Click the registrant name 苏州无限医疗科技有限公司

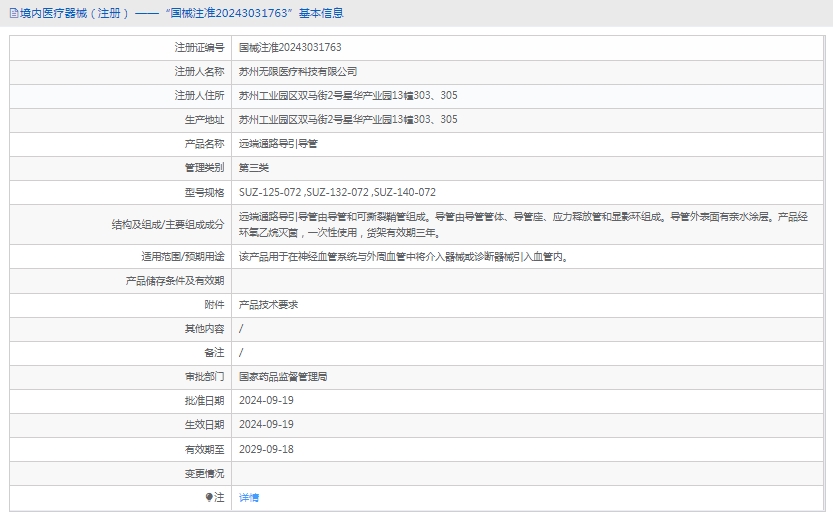click(x=298, y=71)
